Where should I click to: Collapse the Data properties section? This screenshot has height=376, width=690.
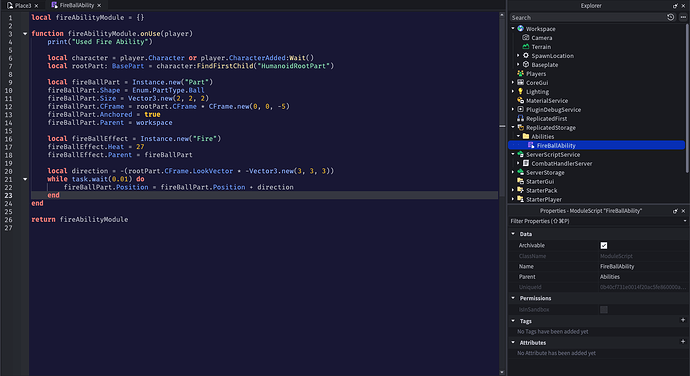(x=513, y=234)
